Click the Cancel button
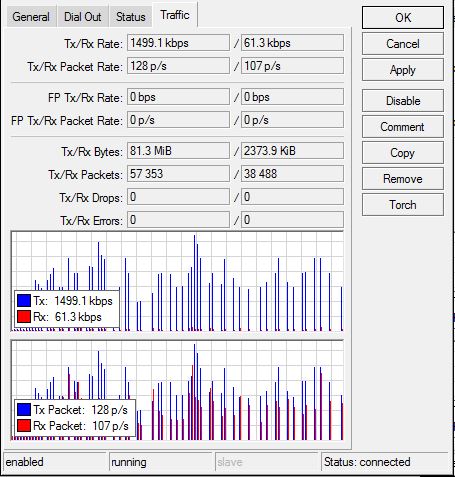The image size is (455, 477). point(403,44)
